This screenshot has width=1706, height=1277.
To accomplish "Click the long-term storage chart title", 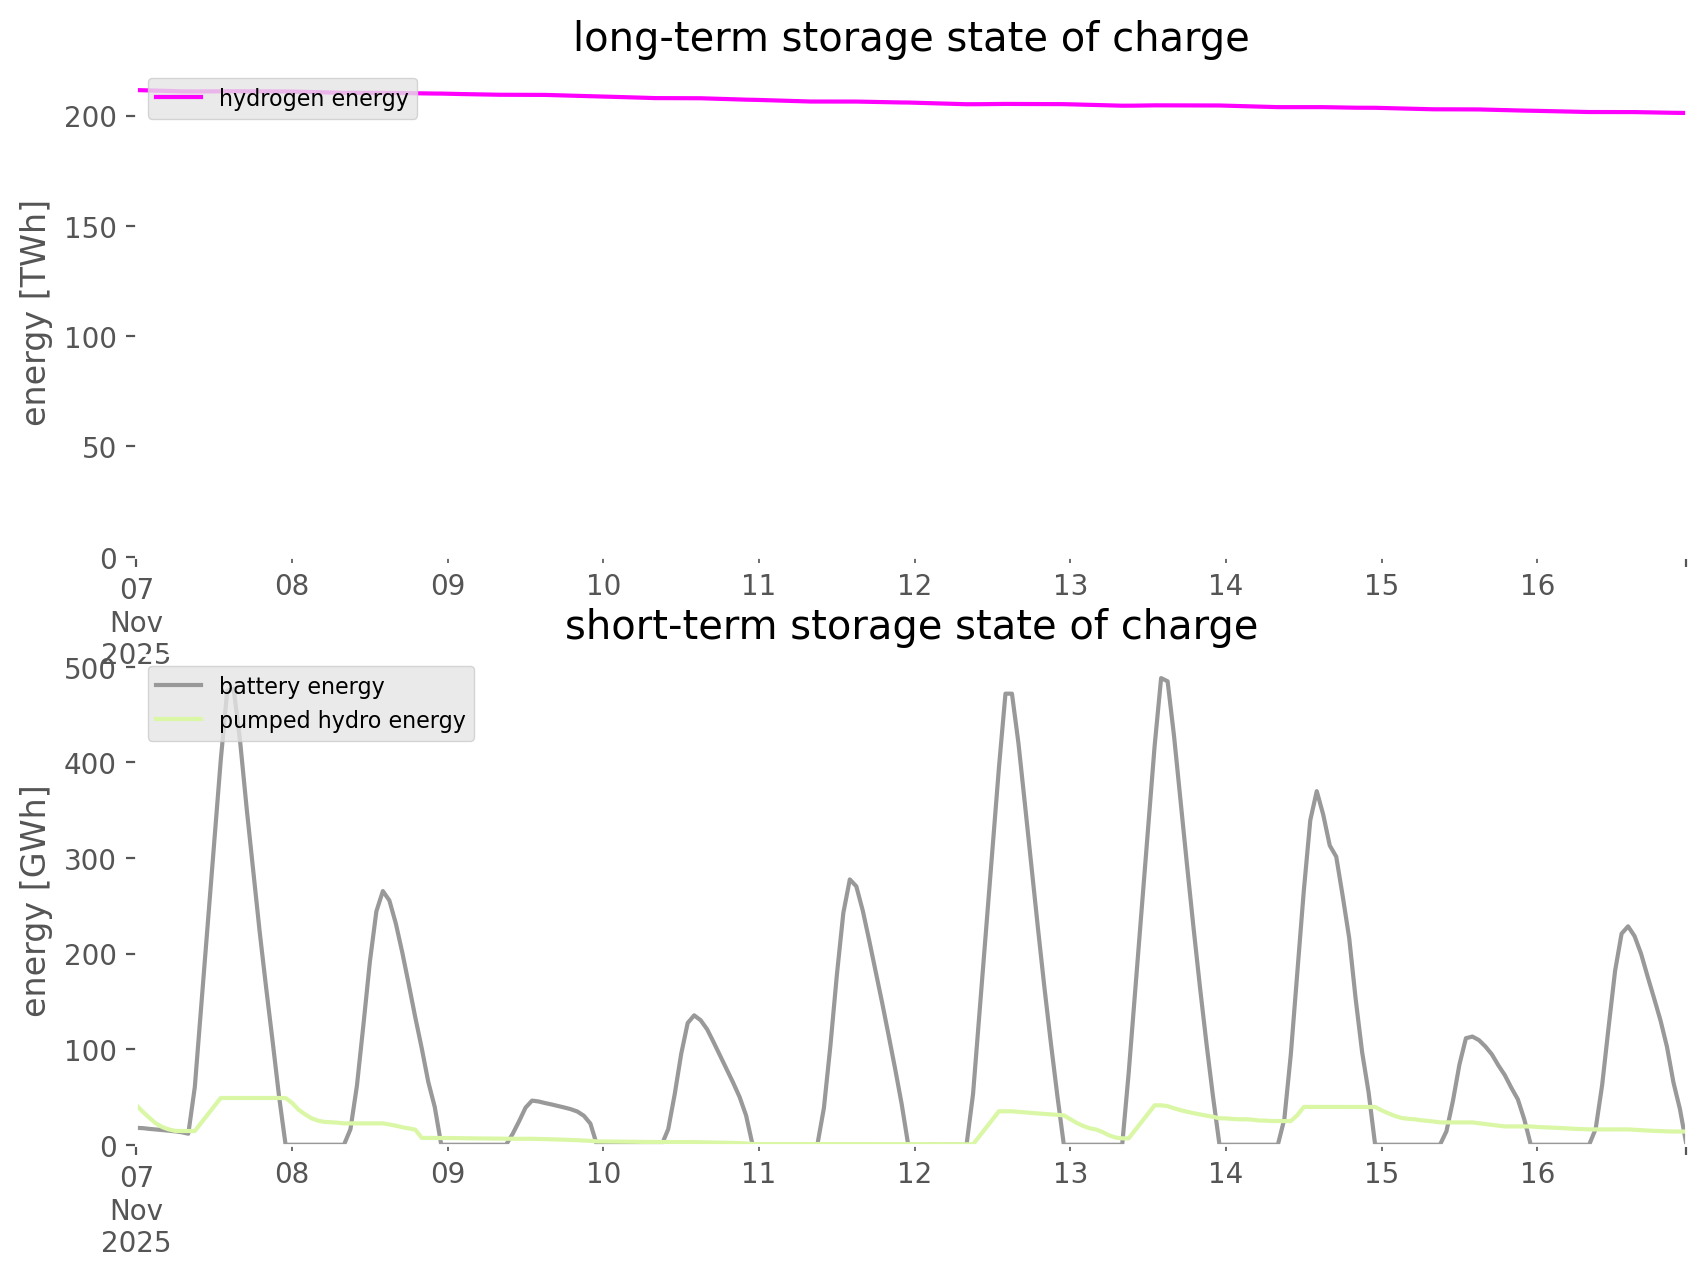I will click(910, 38).
